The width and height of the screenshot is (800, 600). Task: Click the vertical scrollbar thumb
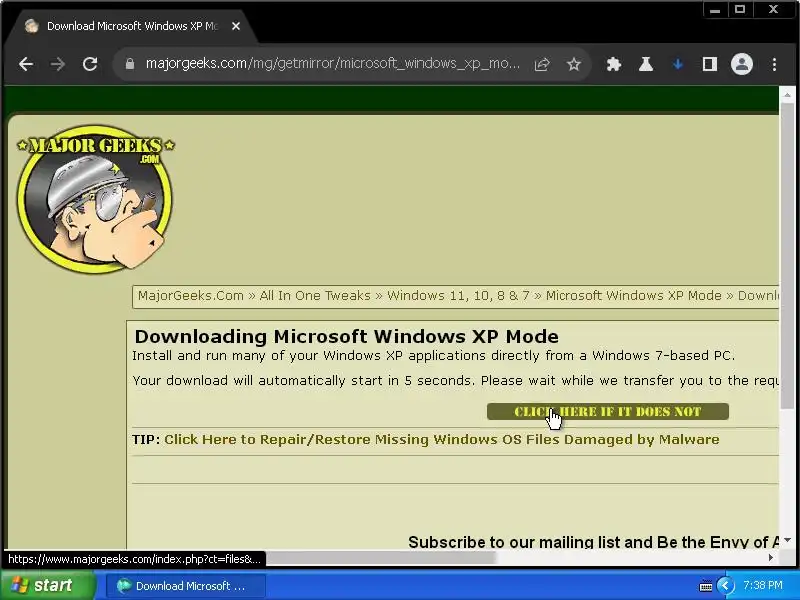point(787,255)
